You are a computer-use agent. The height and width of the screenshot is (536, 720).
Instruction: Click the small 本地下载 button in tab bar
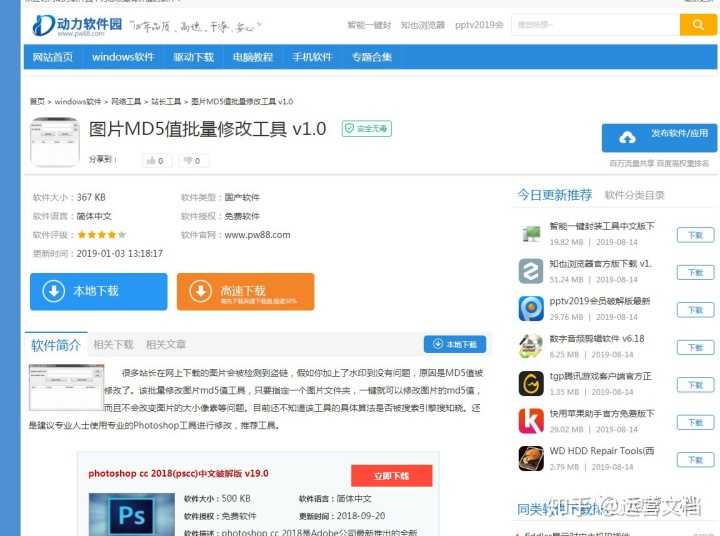tap(455, 344)
